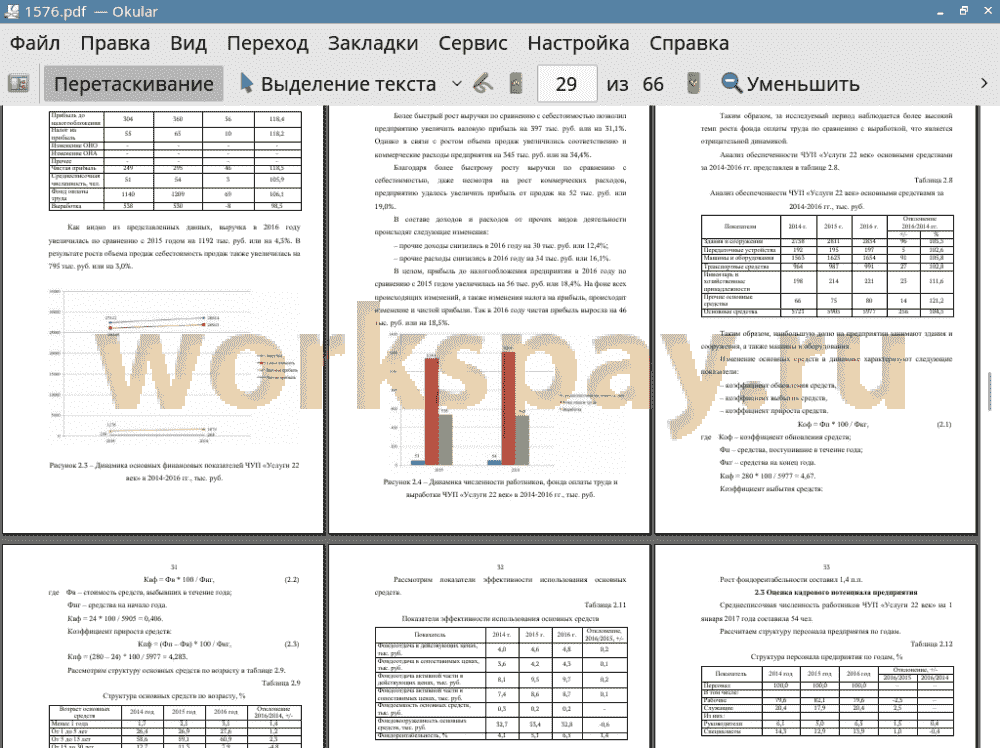Open the Справка menu

pyautogui.click(x=689, y=43)
